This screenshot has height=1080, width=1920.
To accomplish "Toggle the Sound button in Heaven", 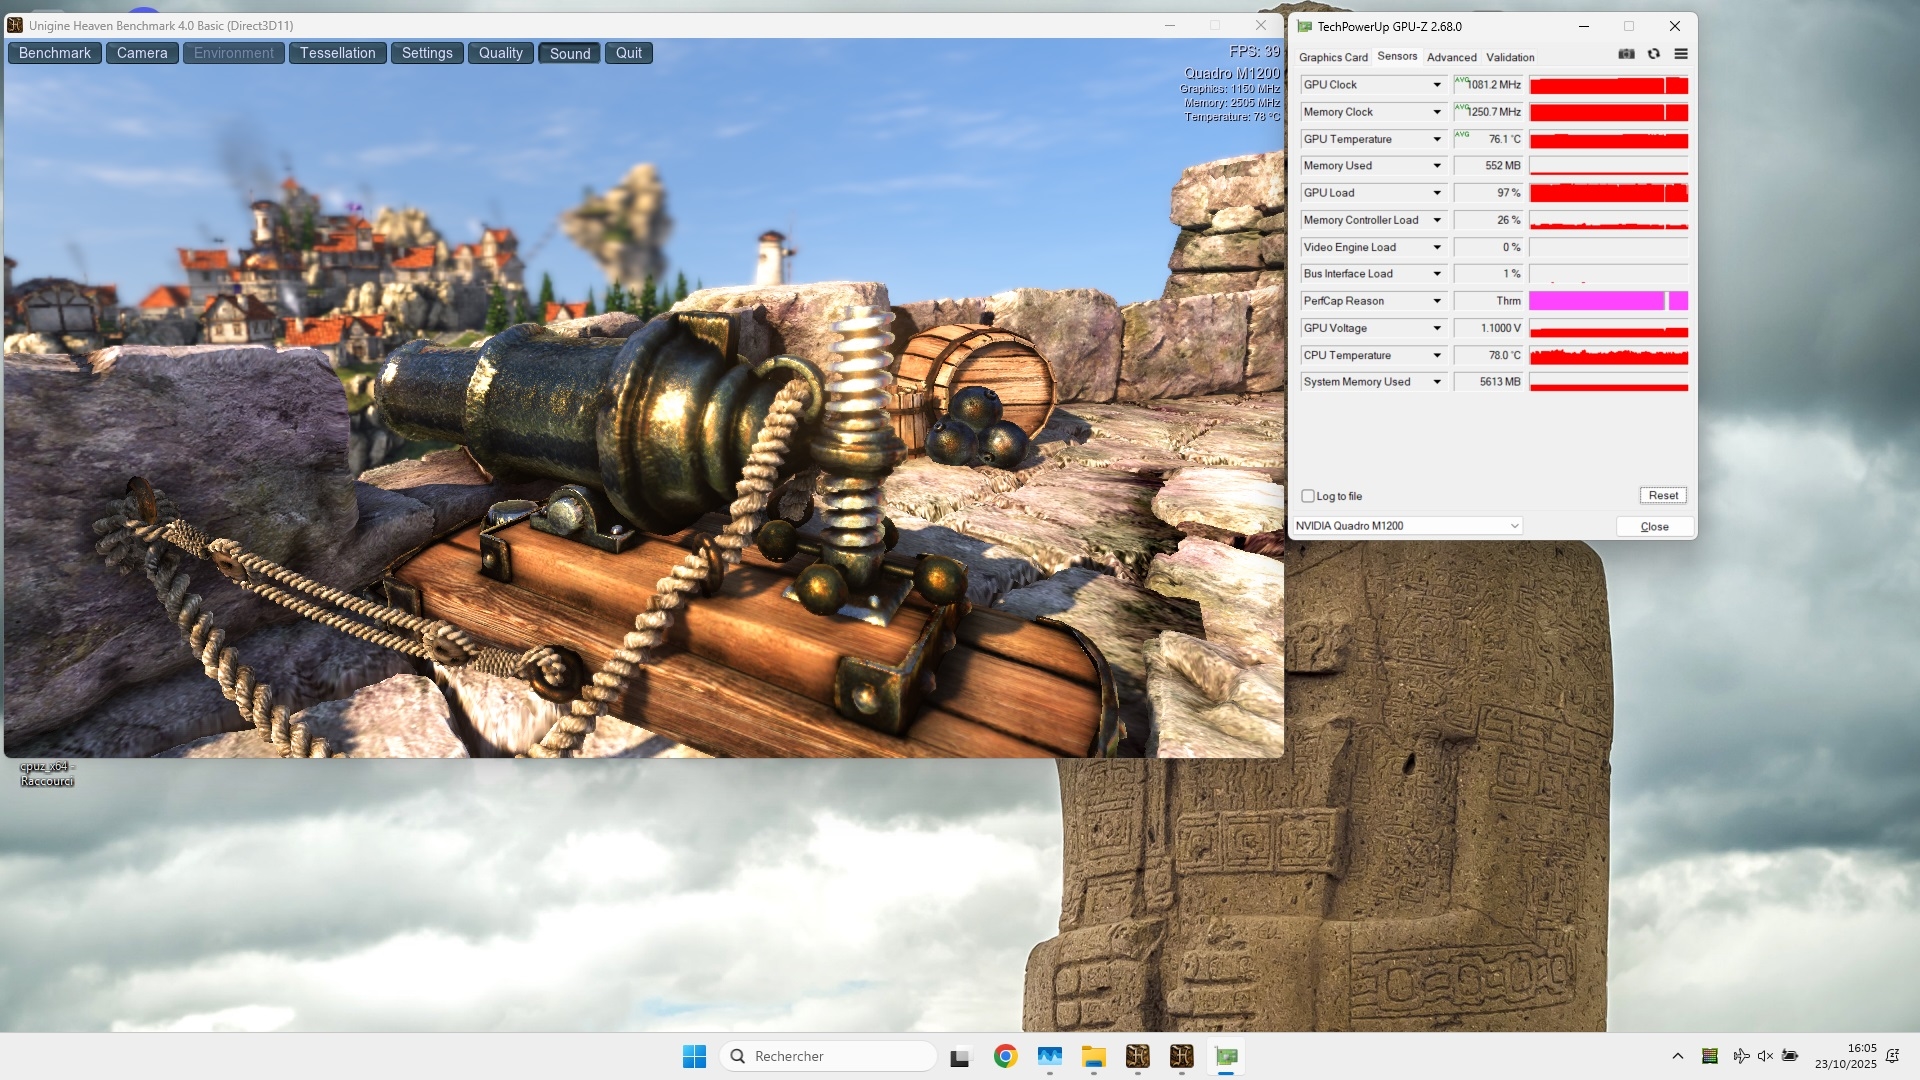I will click(569, 53).
